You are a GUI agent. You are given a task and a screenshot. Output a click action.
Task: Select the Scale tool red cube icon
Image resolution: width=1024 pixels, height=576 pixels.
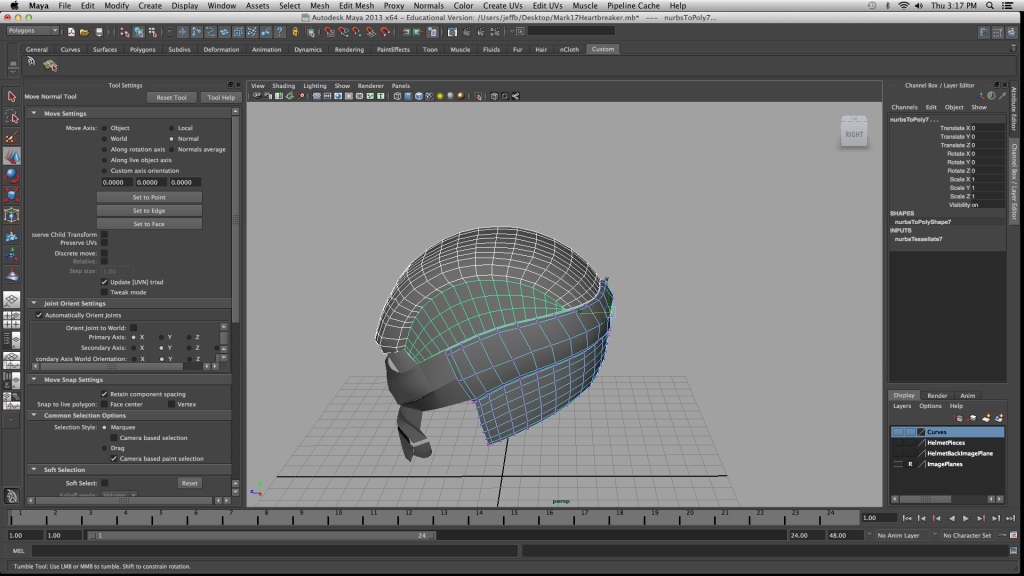tap(12, 195)
